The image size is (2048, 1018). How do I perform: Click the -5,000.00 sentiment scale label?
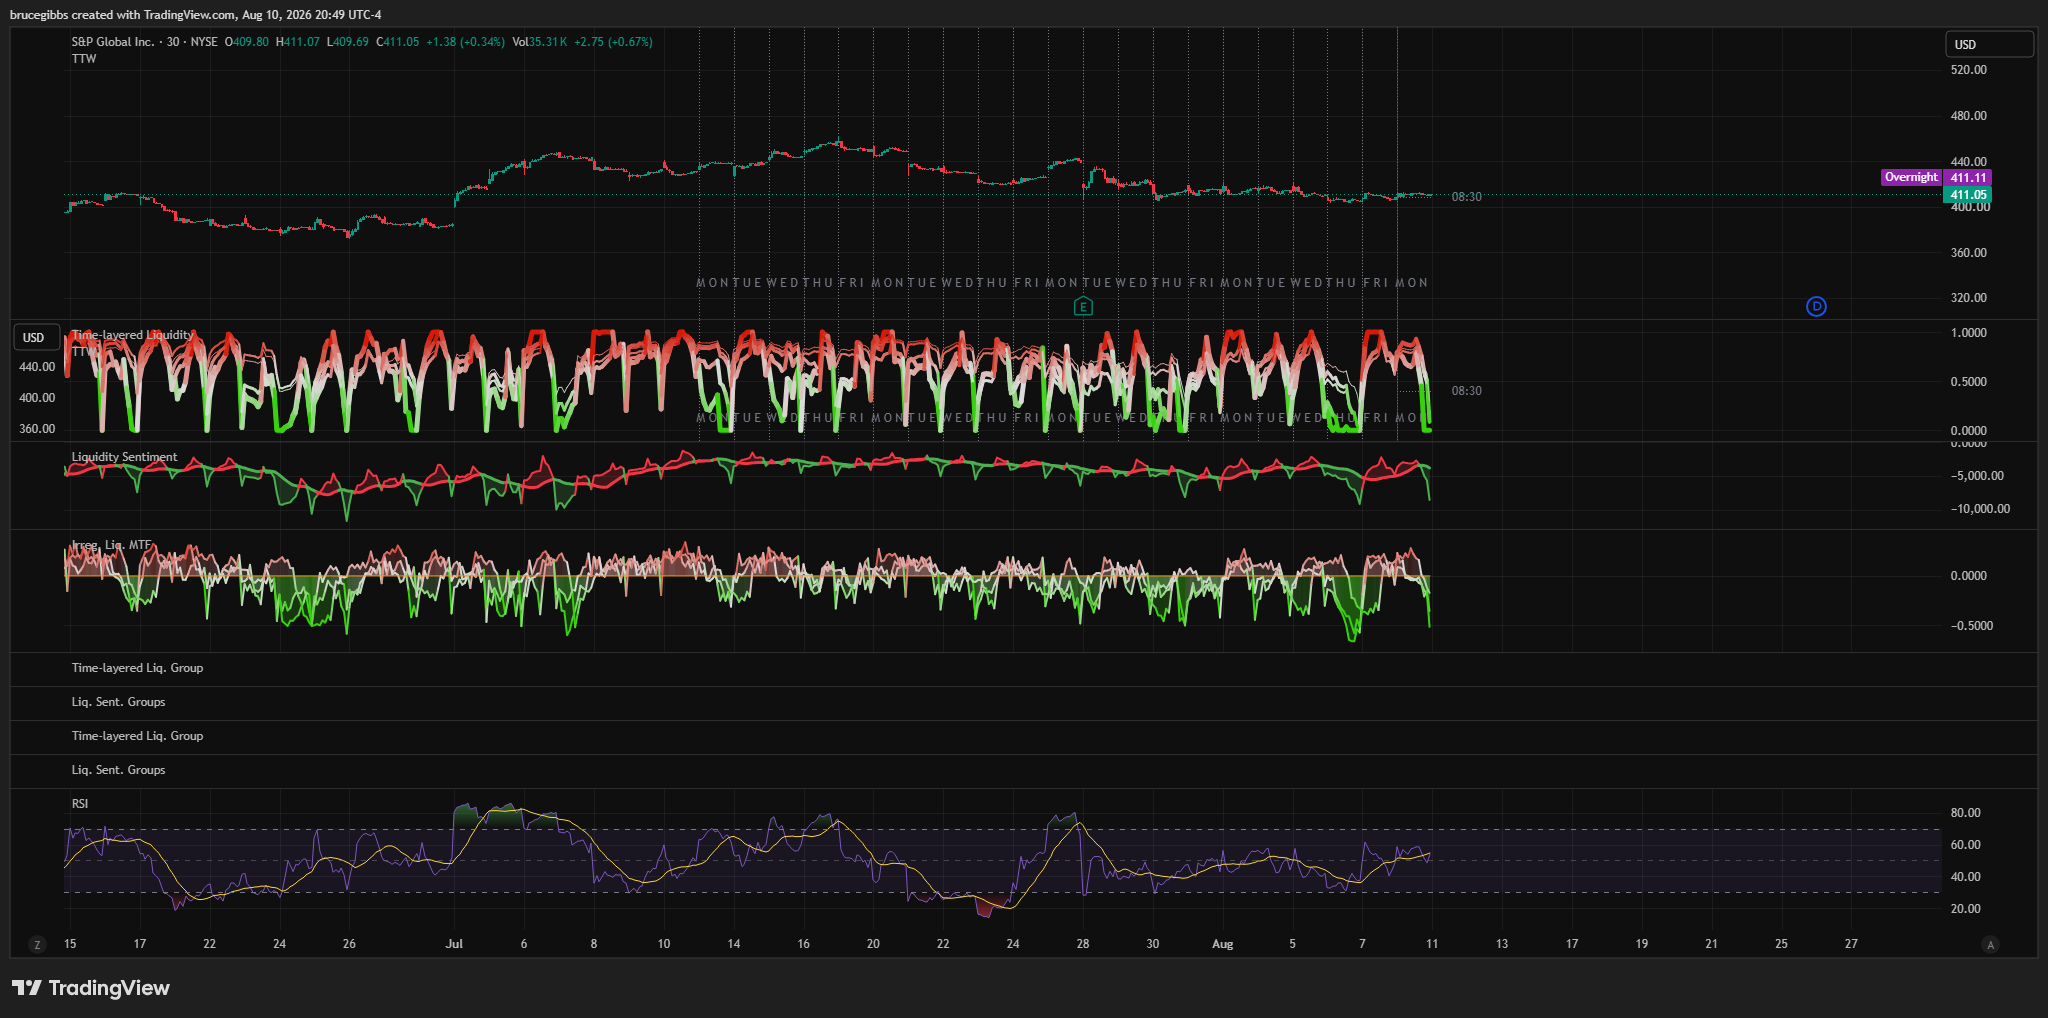pyautogui.click(x=1977, y=476)
